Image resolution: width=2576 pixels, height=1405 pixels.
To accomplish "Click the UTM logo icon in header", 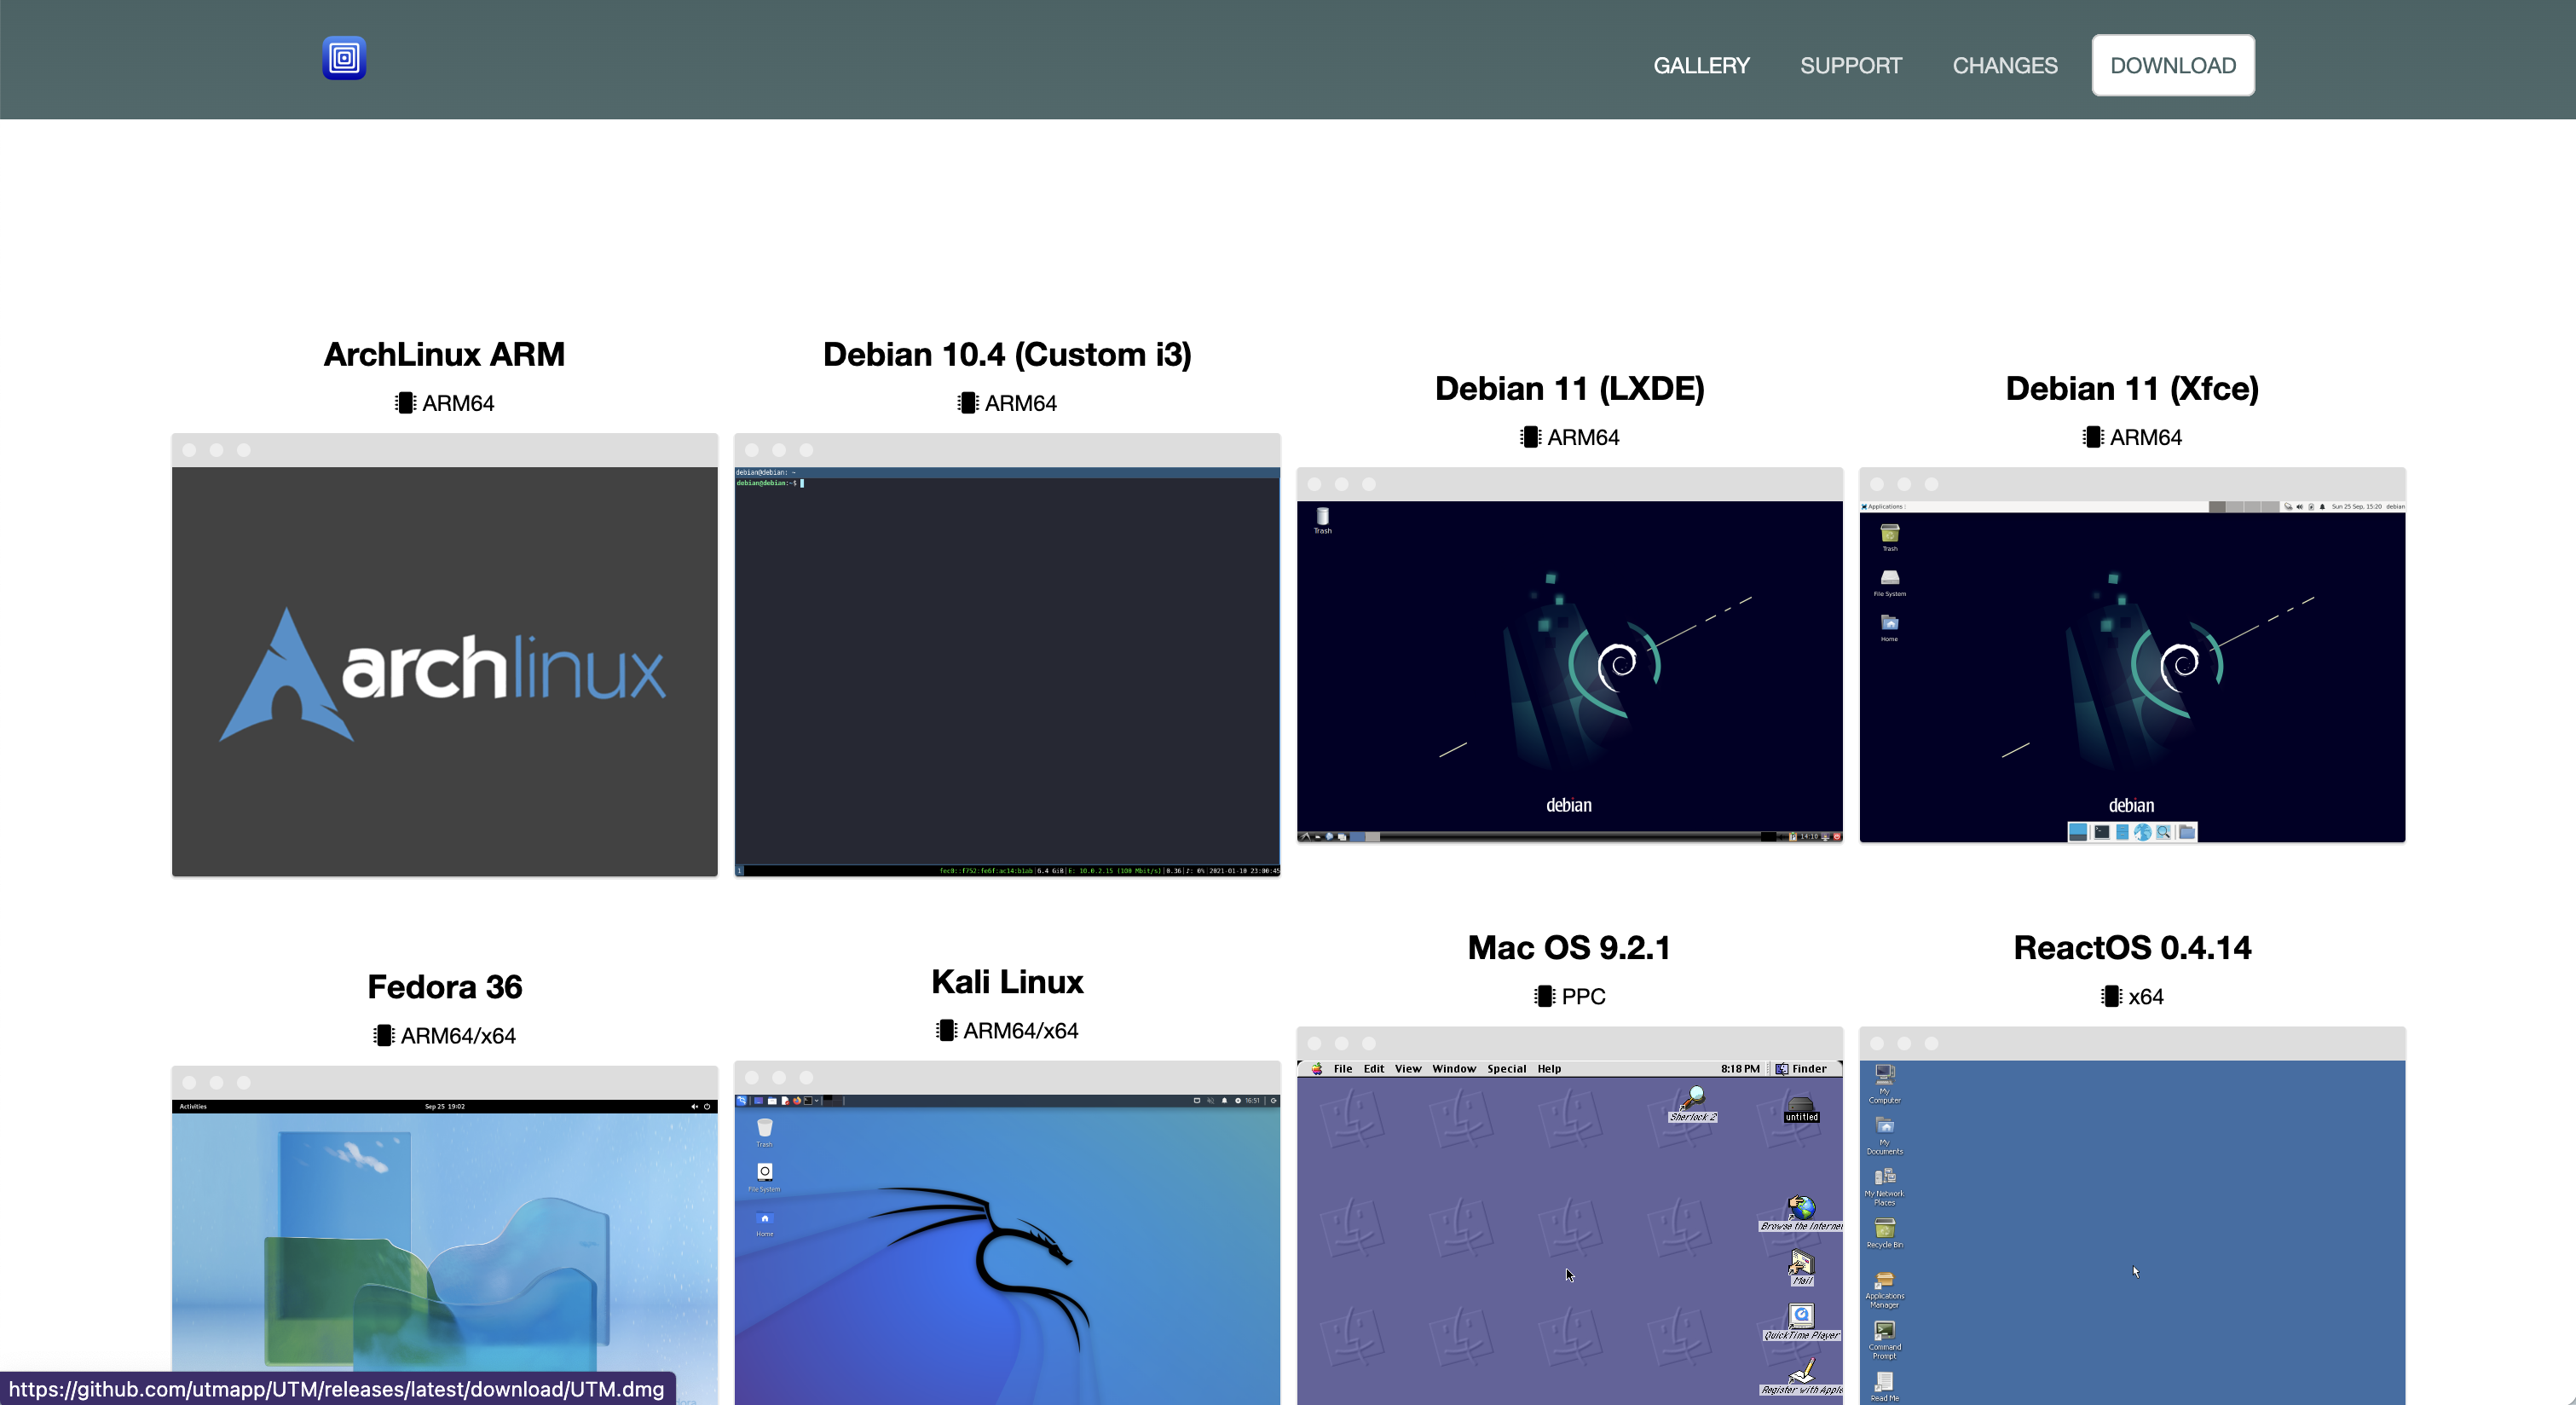I will coord(344,58).
